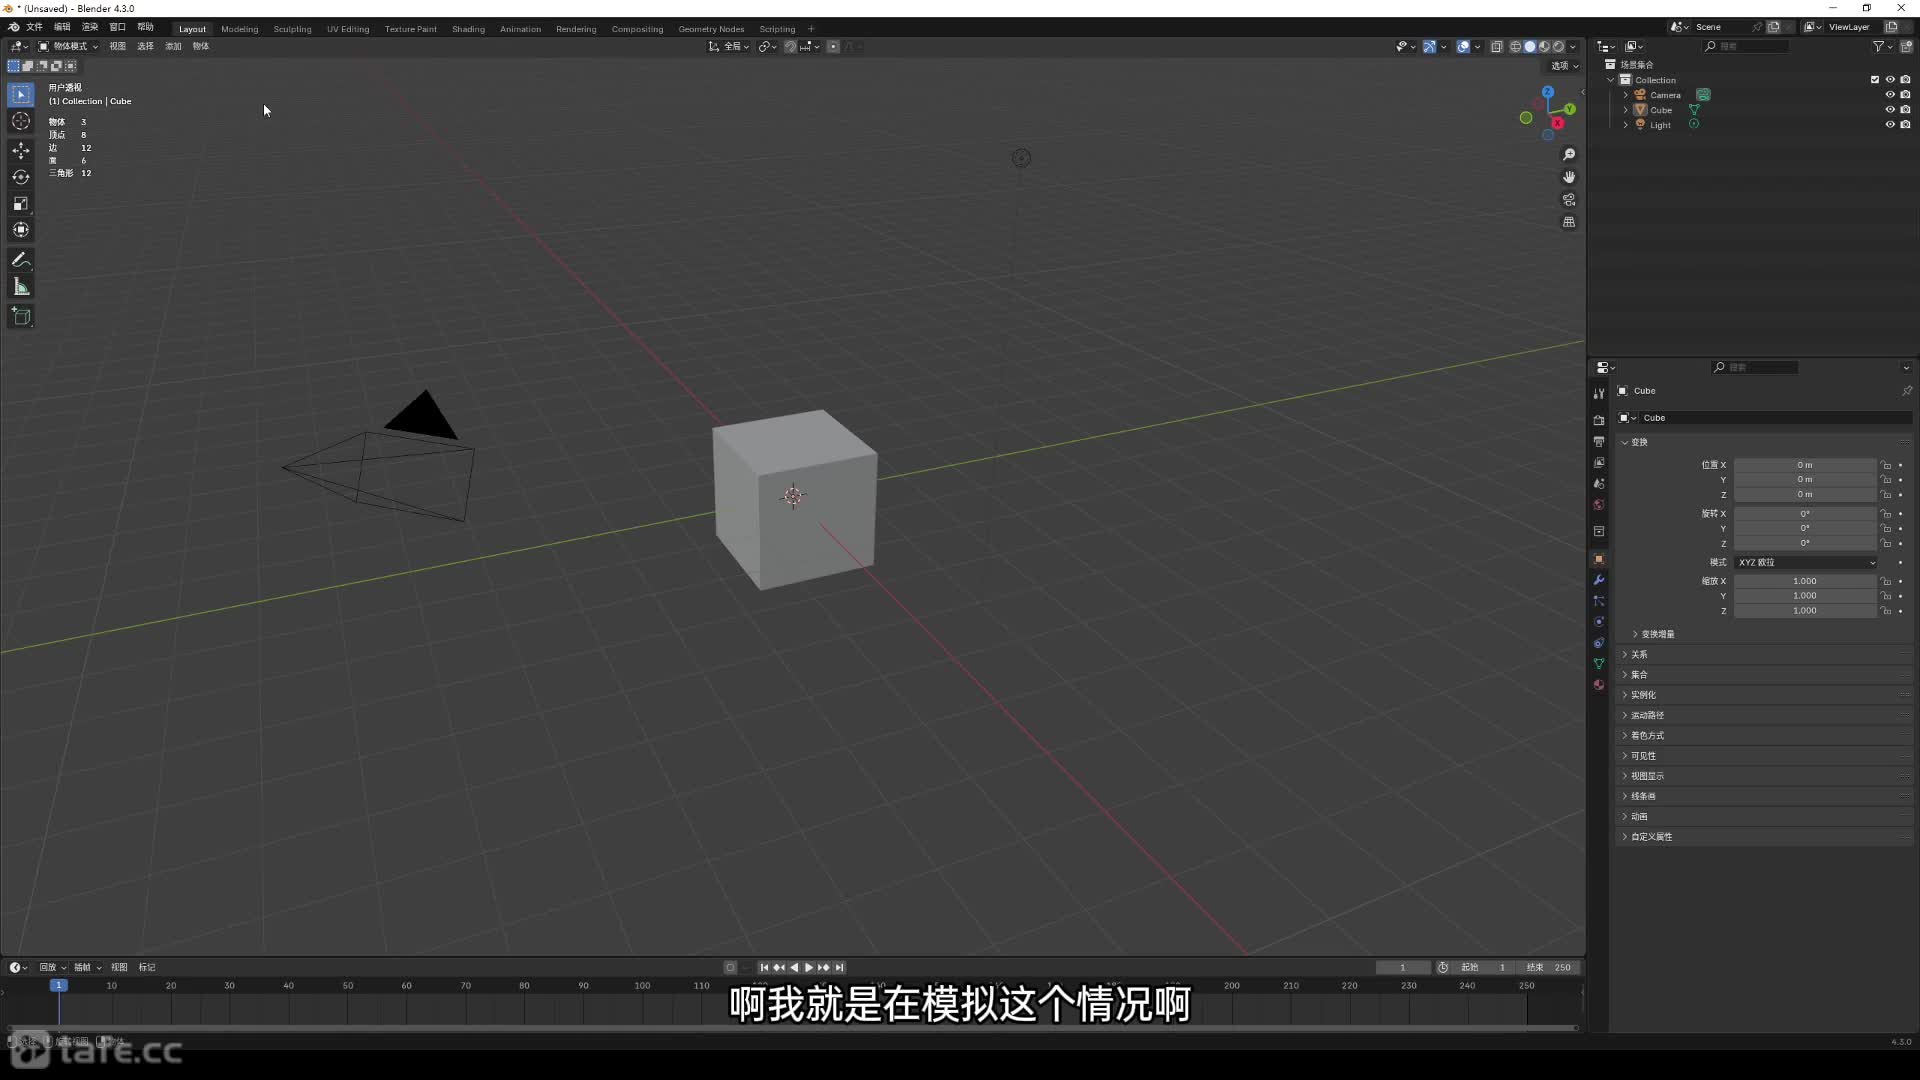Switch to the UV Editing workspace tab
The height and width of the screenshot is (1080, 1920).
click(x=348, y=29)
